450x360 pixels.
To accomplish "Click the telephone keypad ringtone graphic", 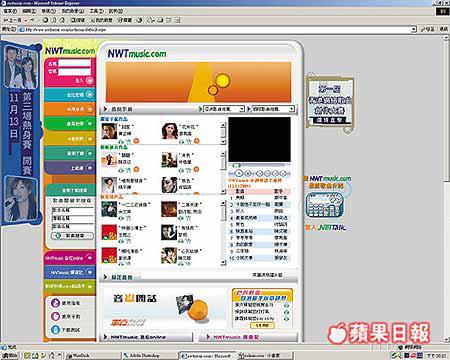I will (x=324, y=205).
